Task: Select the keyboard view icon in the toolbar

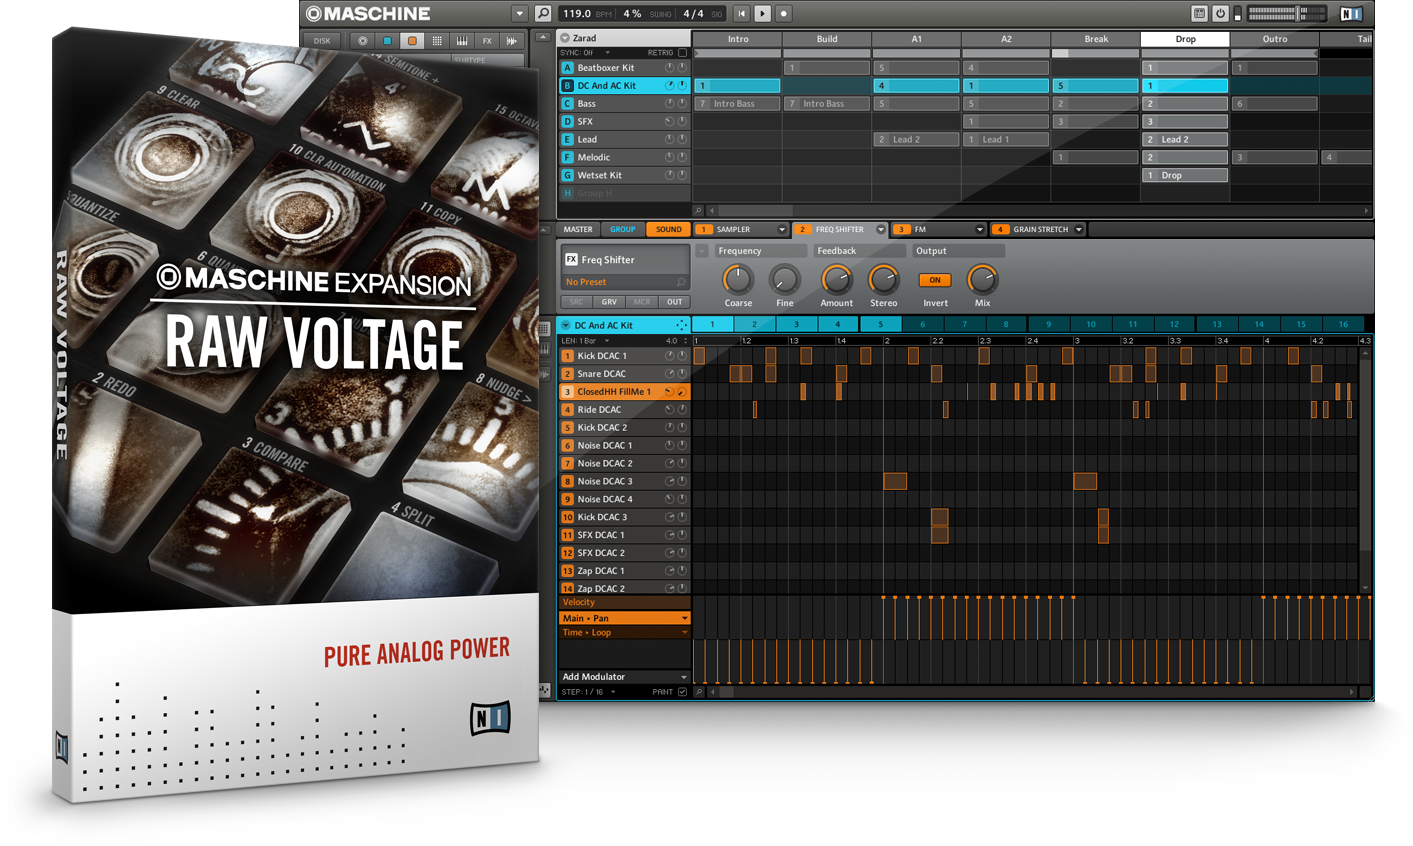Action: pyautogui.click(x=464, y=40)
